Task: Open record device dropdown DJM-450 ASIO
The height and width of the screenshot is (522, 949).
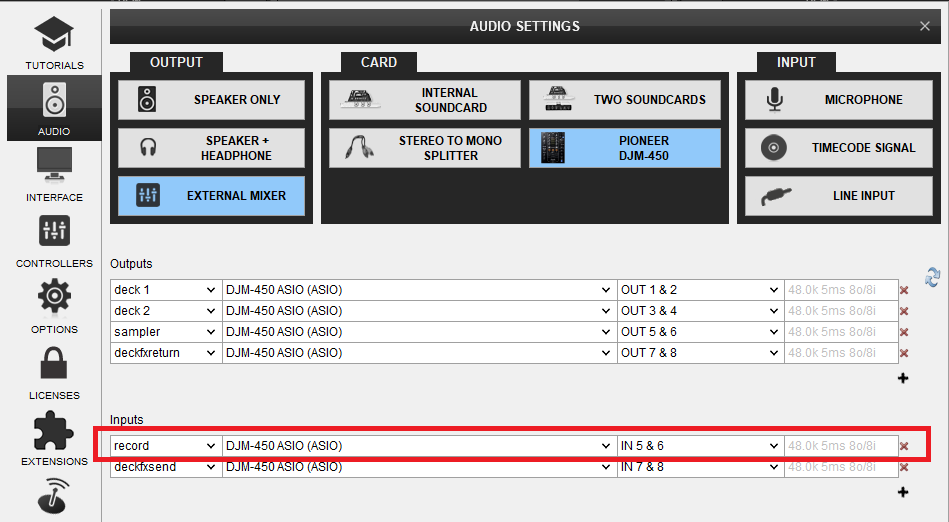Action: 419,446
